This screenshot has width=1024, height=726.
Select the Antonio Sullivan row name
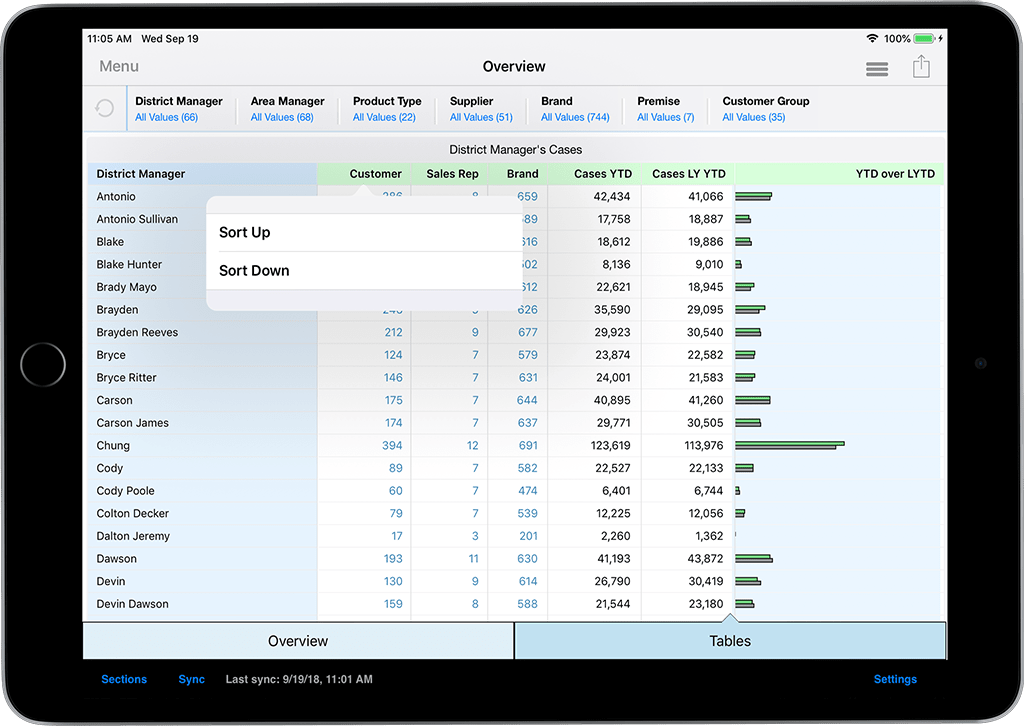point(137,219)
